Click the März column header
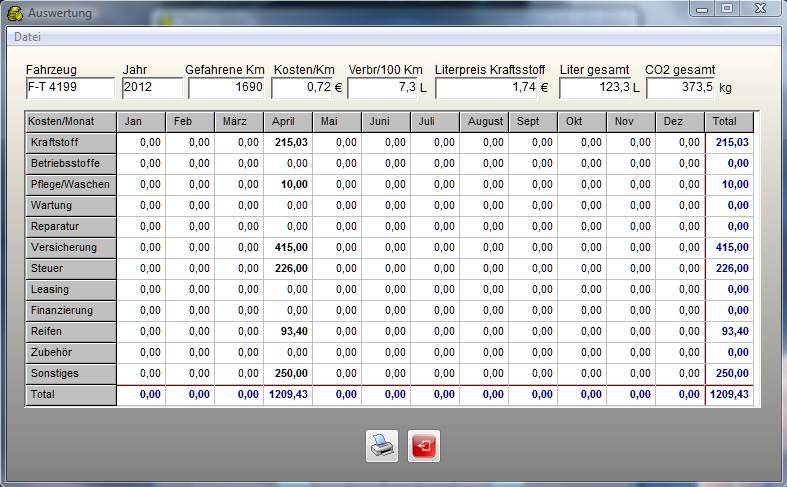Screen dimensions: 787x487 pyautogui.click(x=239, y=122)
